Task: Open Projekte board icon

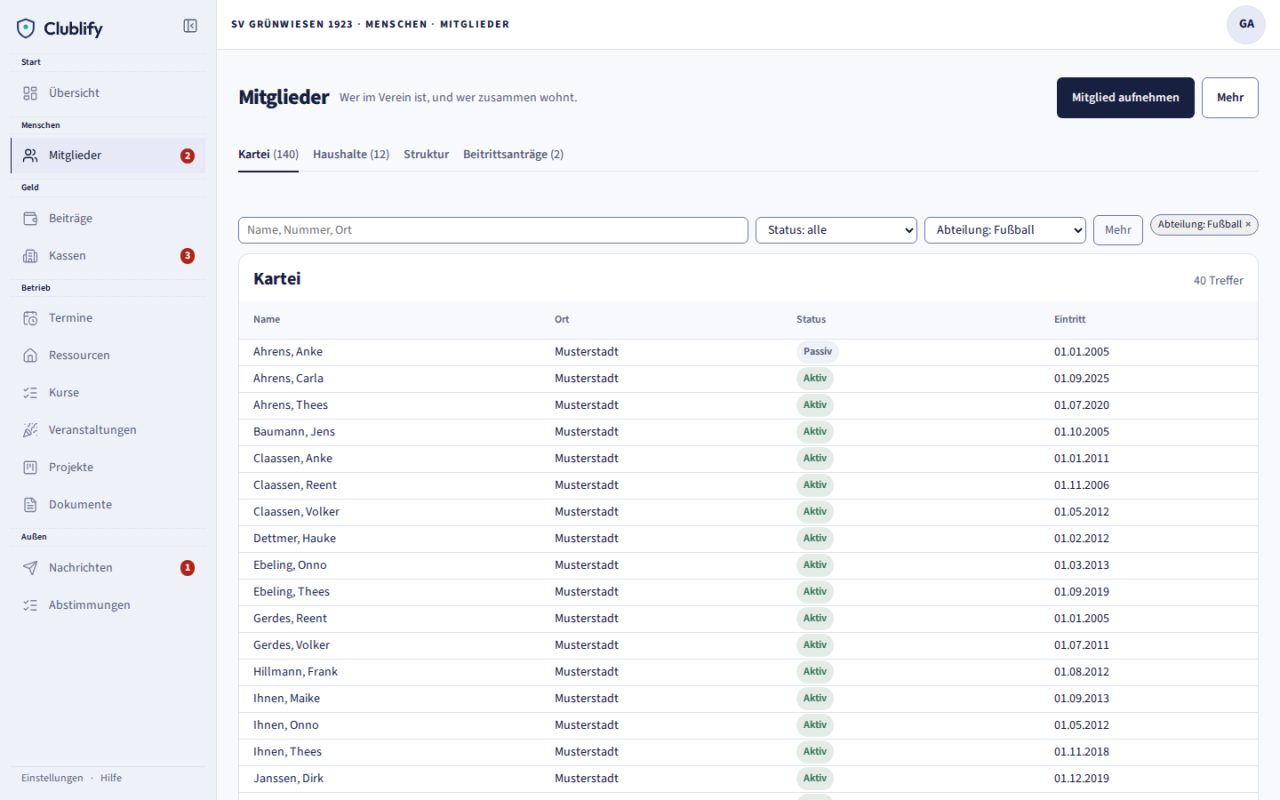Action: [30, 467]
